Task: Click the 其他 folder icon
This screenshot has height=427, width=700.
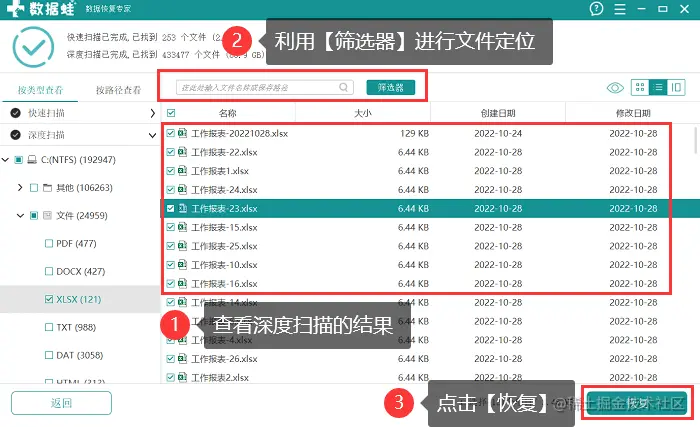Action: (47, 188)
